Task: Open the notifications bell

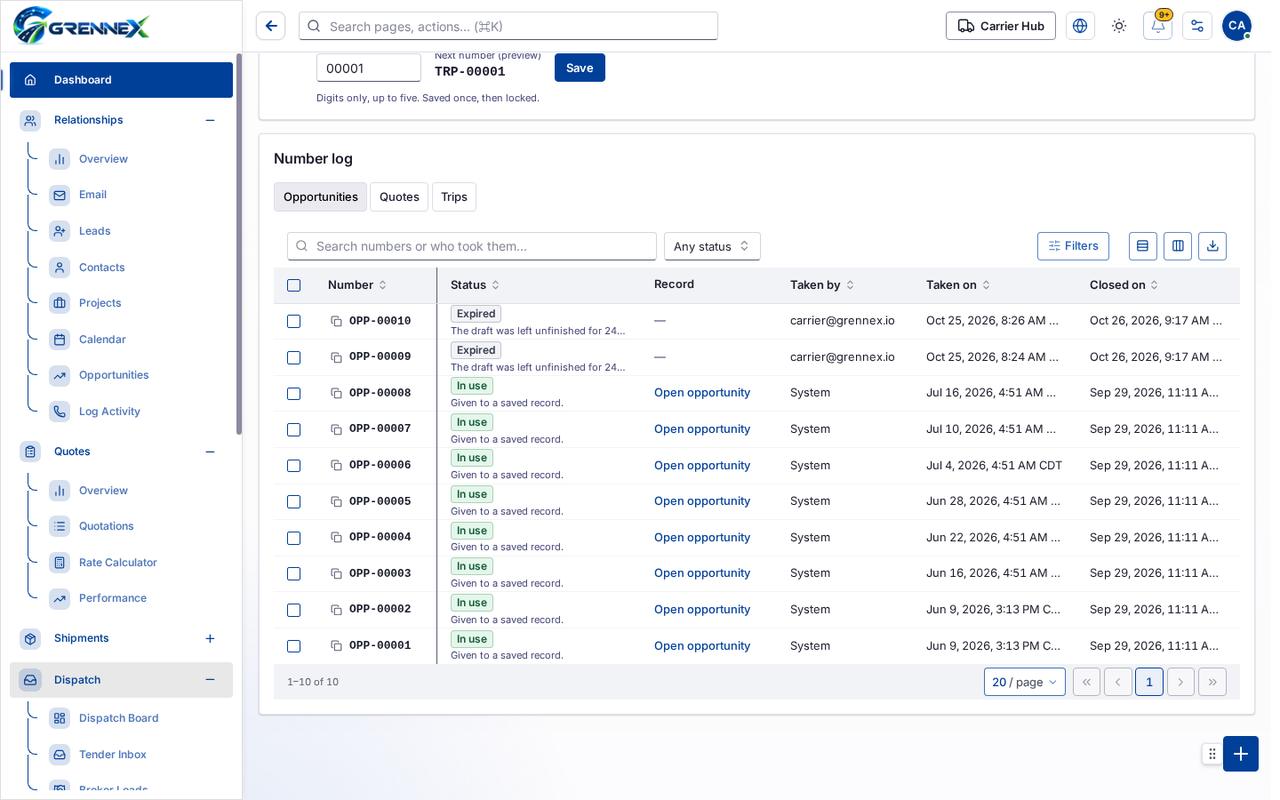Action: point(1158,26)
